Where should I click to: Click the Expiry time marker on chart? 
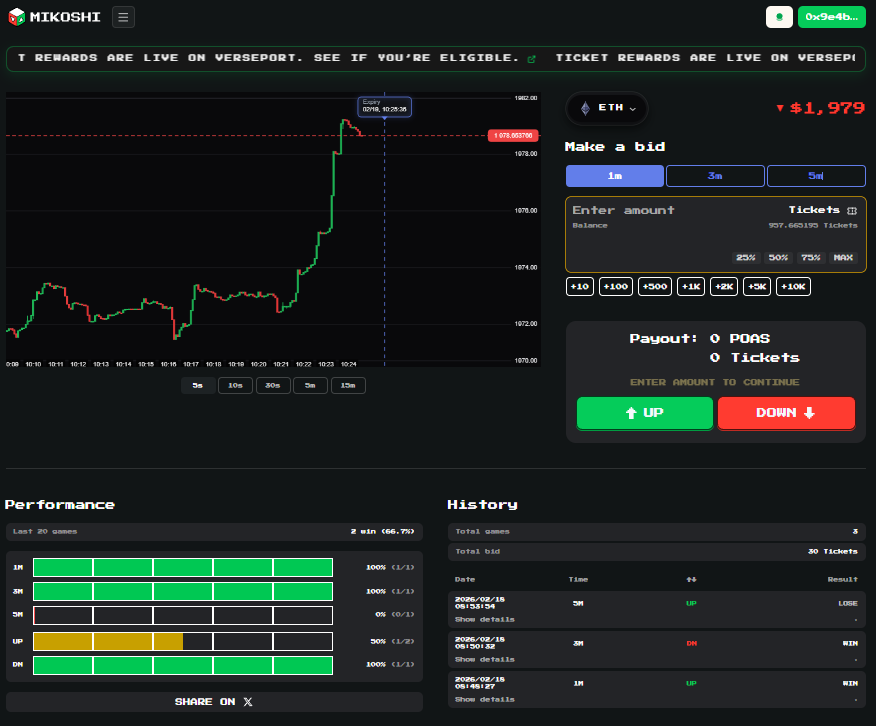tap(384, 106)
